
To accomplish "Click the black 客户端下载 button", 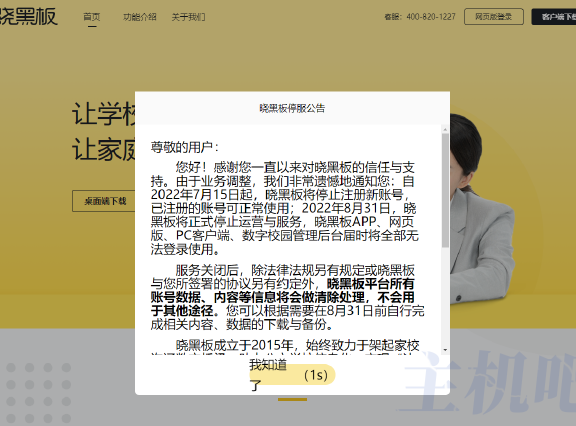I will [x=554, y=17].
